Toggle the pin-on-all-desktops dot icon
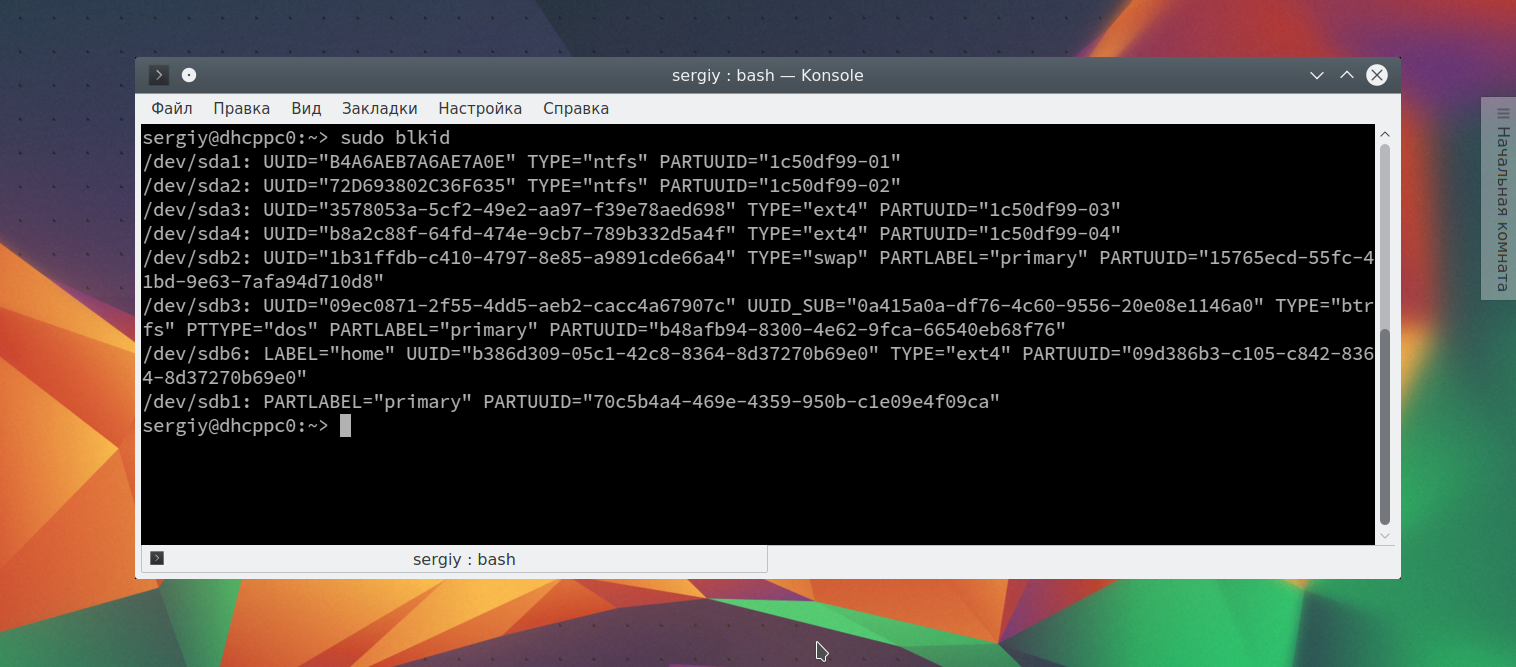This screenshot has height=667, width=1516. (x=189, y=75)
